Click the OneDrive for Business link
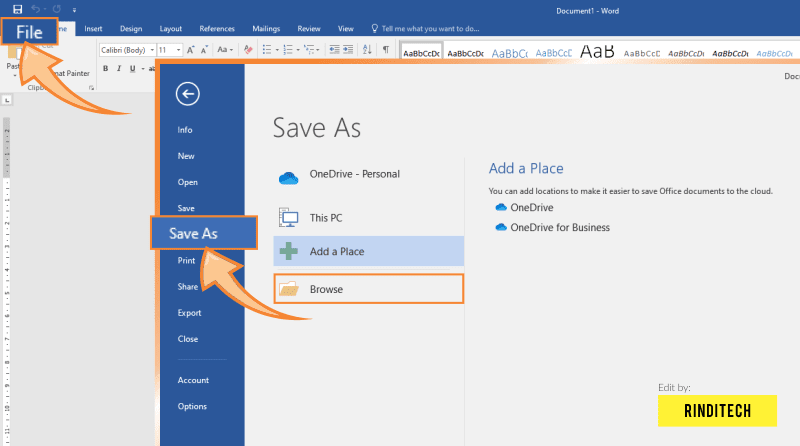The width and height of the screenshot is (800, 446). tap(560, 228)
